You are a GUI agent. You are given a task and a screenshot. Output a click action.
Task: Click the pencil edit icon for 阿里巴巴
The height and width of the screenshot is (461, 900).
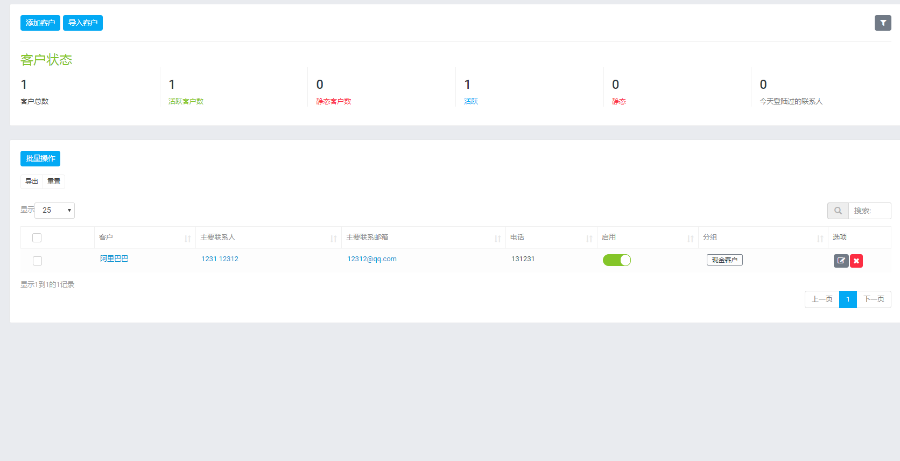841,260
